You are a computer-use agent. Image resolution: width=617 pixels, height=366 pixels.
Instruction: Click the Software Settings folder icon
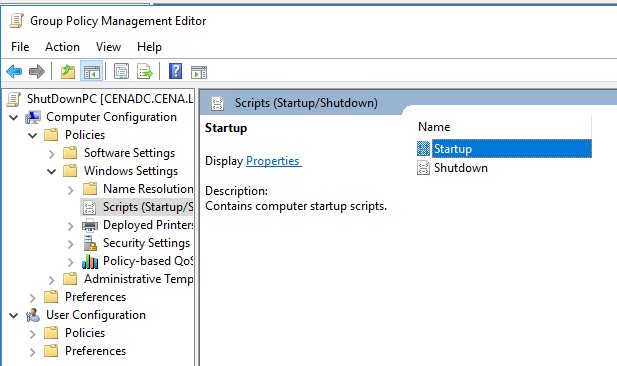pos(70,153)
